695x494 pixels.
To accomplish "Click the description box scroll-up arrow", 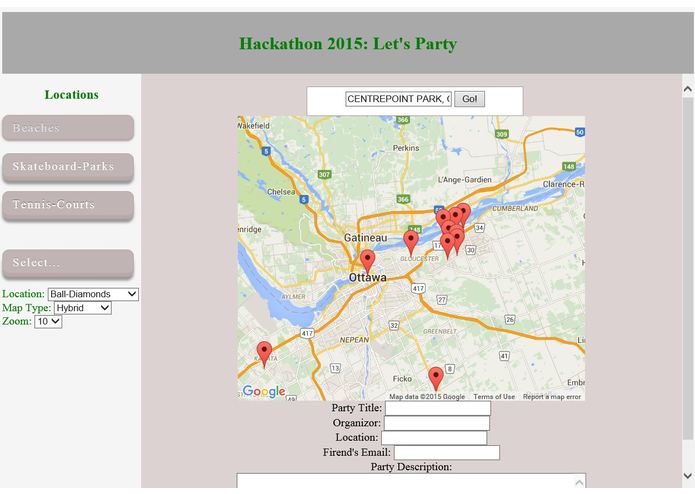I will tap(579, 482).
